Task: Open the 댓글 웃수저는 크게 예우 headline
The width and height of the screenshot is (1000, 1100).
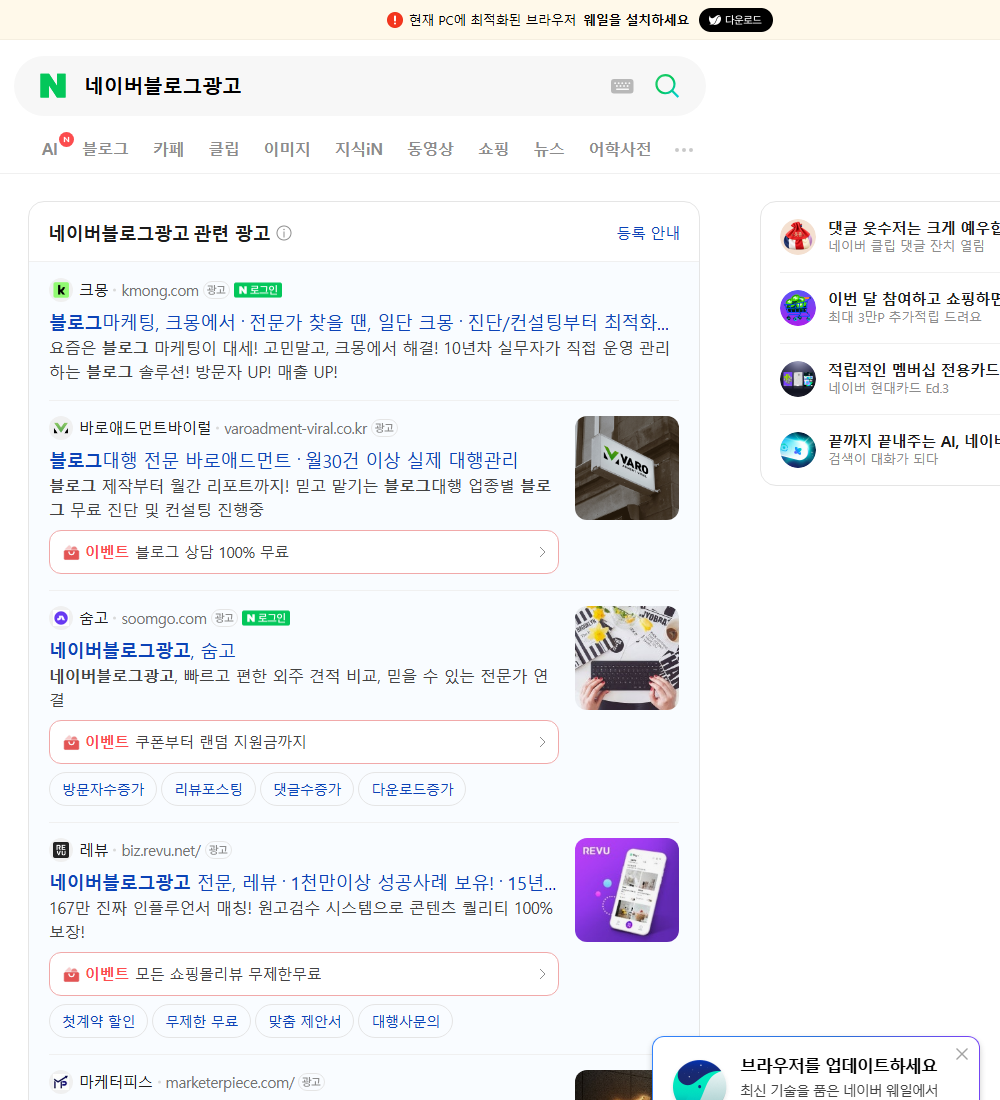Action: point(914,228)
